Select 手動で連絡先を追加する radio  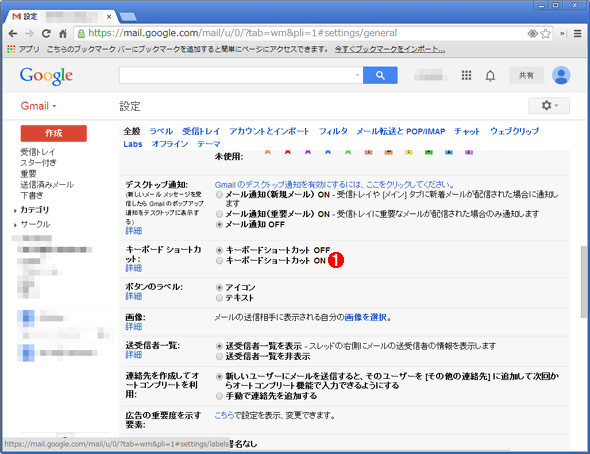click(219, 396)
